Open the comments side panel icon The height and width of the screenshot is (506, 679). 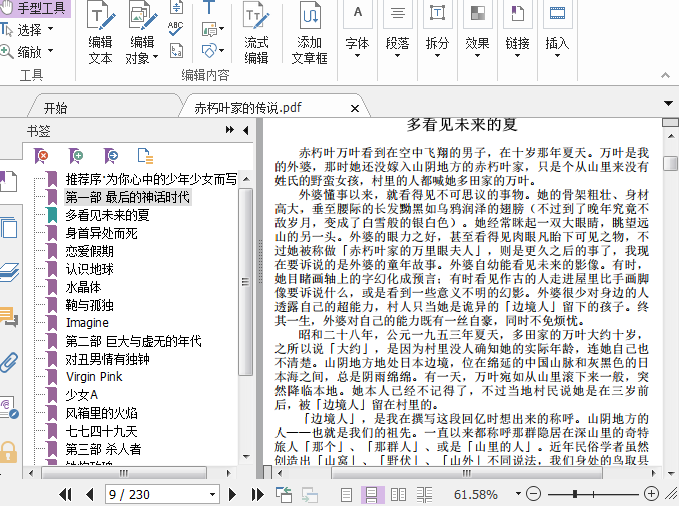click(9, 317)
